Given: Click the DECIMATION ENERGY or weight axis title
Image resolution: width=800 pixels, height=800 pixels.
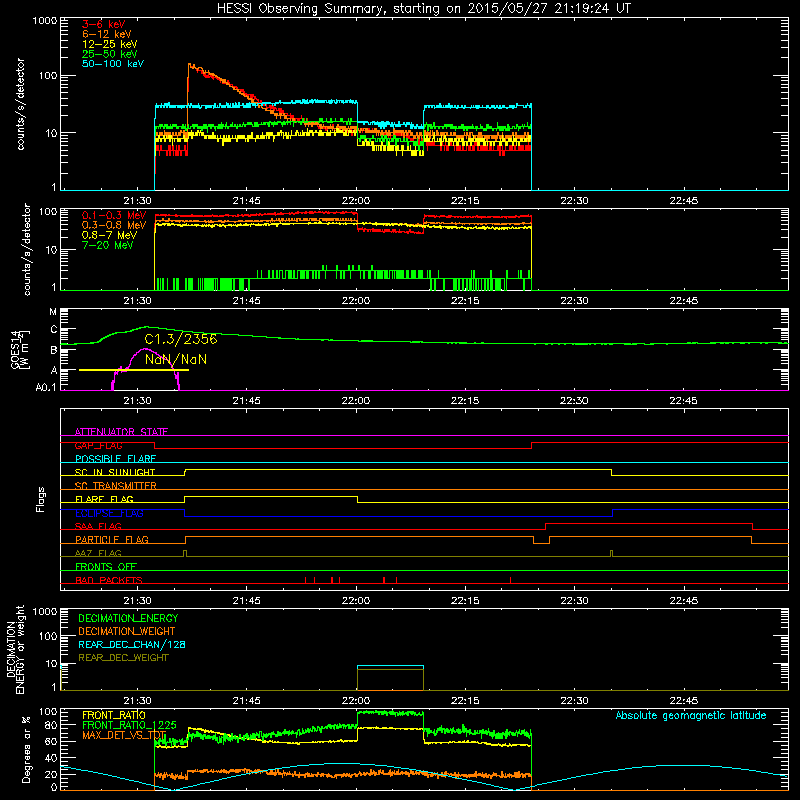Looking at the screenshot, I should (15, 649).
